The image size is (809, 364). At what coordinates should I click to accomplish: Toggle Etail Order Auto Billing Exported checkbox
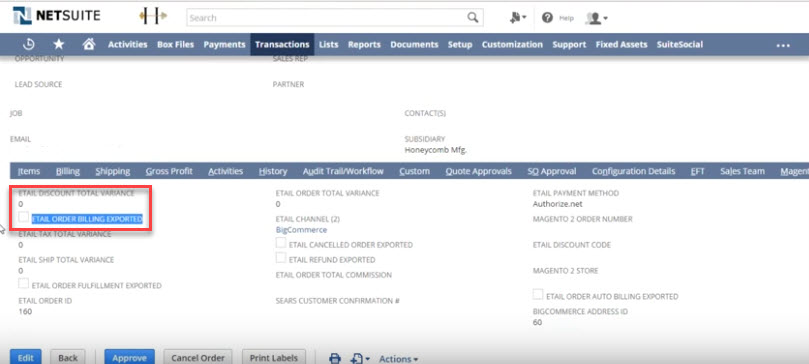[538, 294]
